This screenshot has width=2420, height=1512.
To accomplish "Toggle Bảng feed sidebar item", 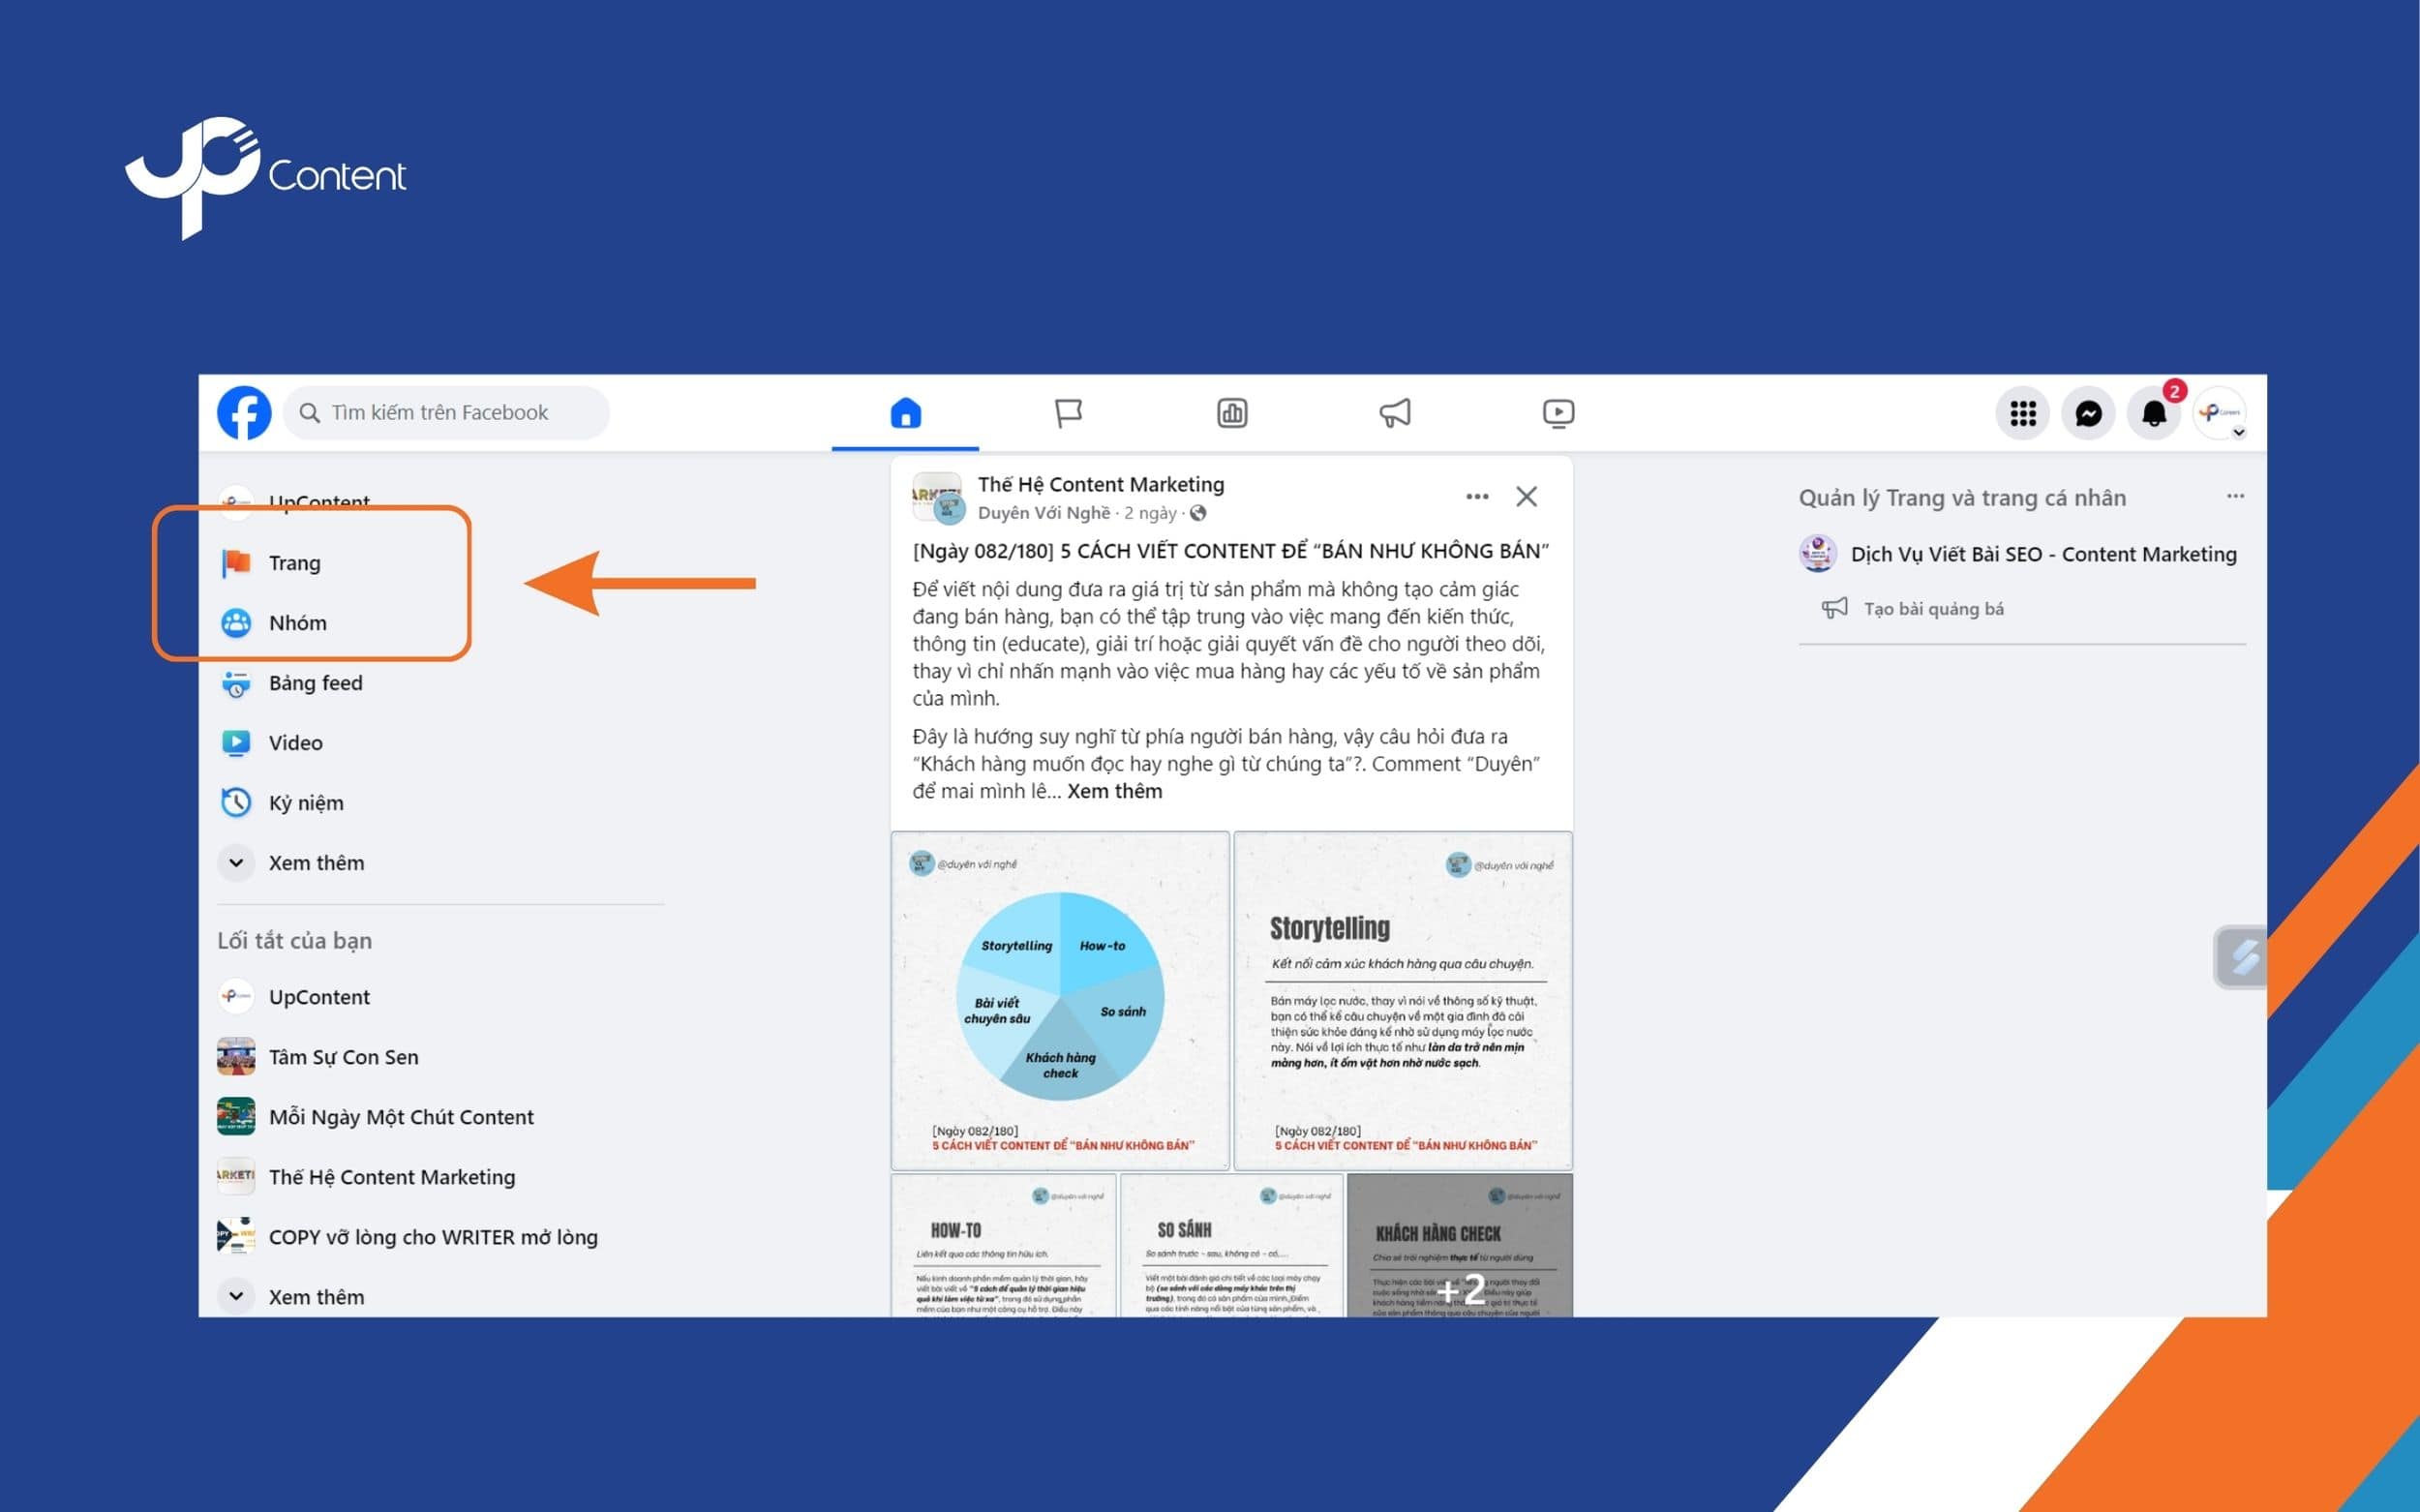I will point(317,681).
